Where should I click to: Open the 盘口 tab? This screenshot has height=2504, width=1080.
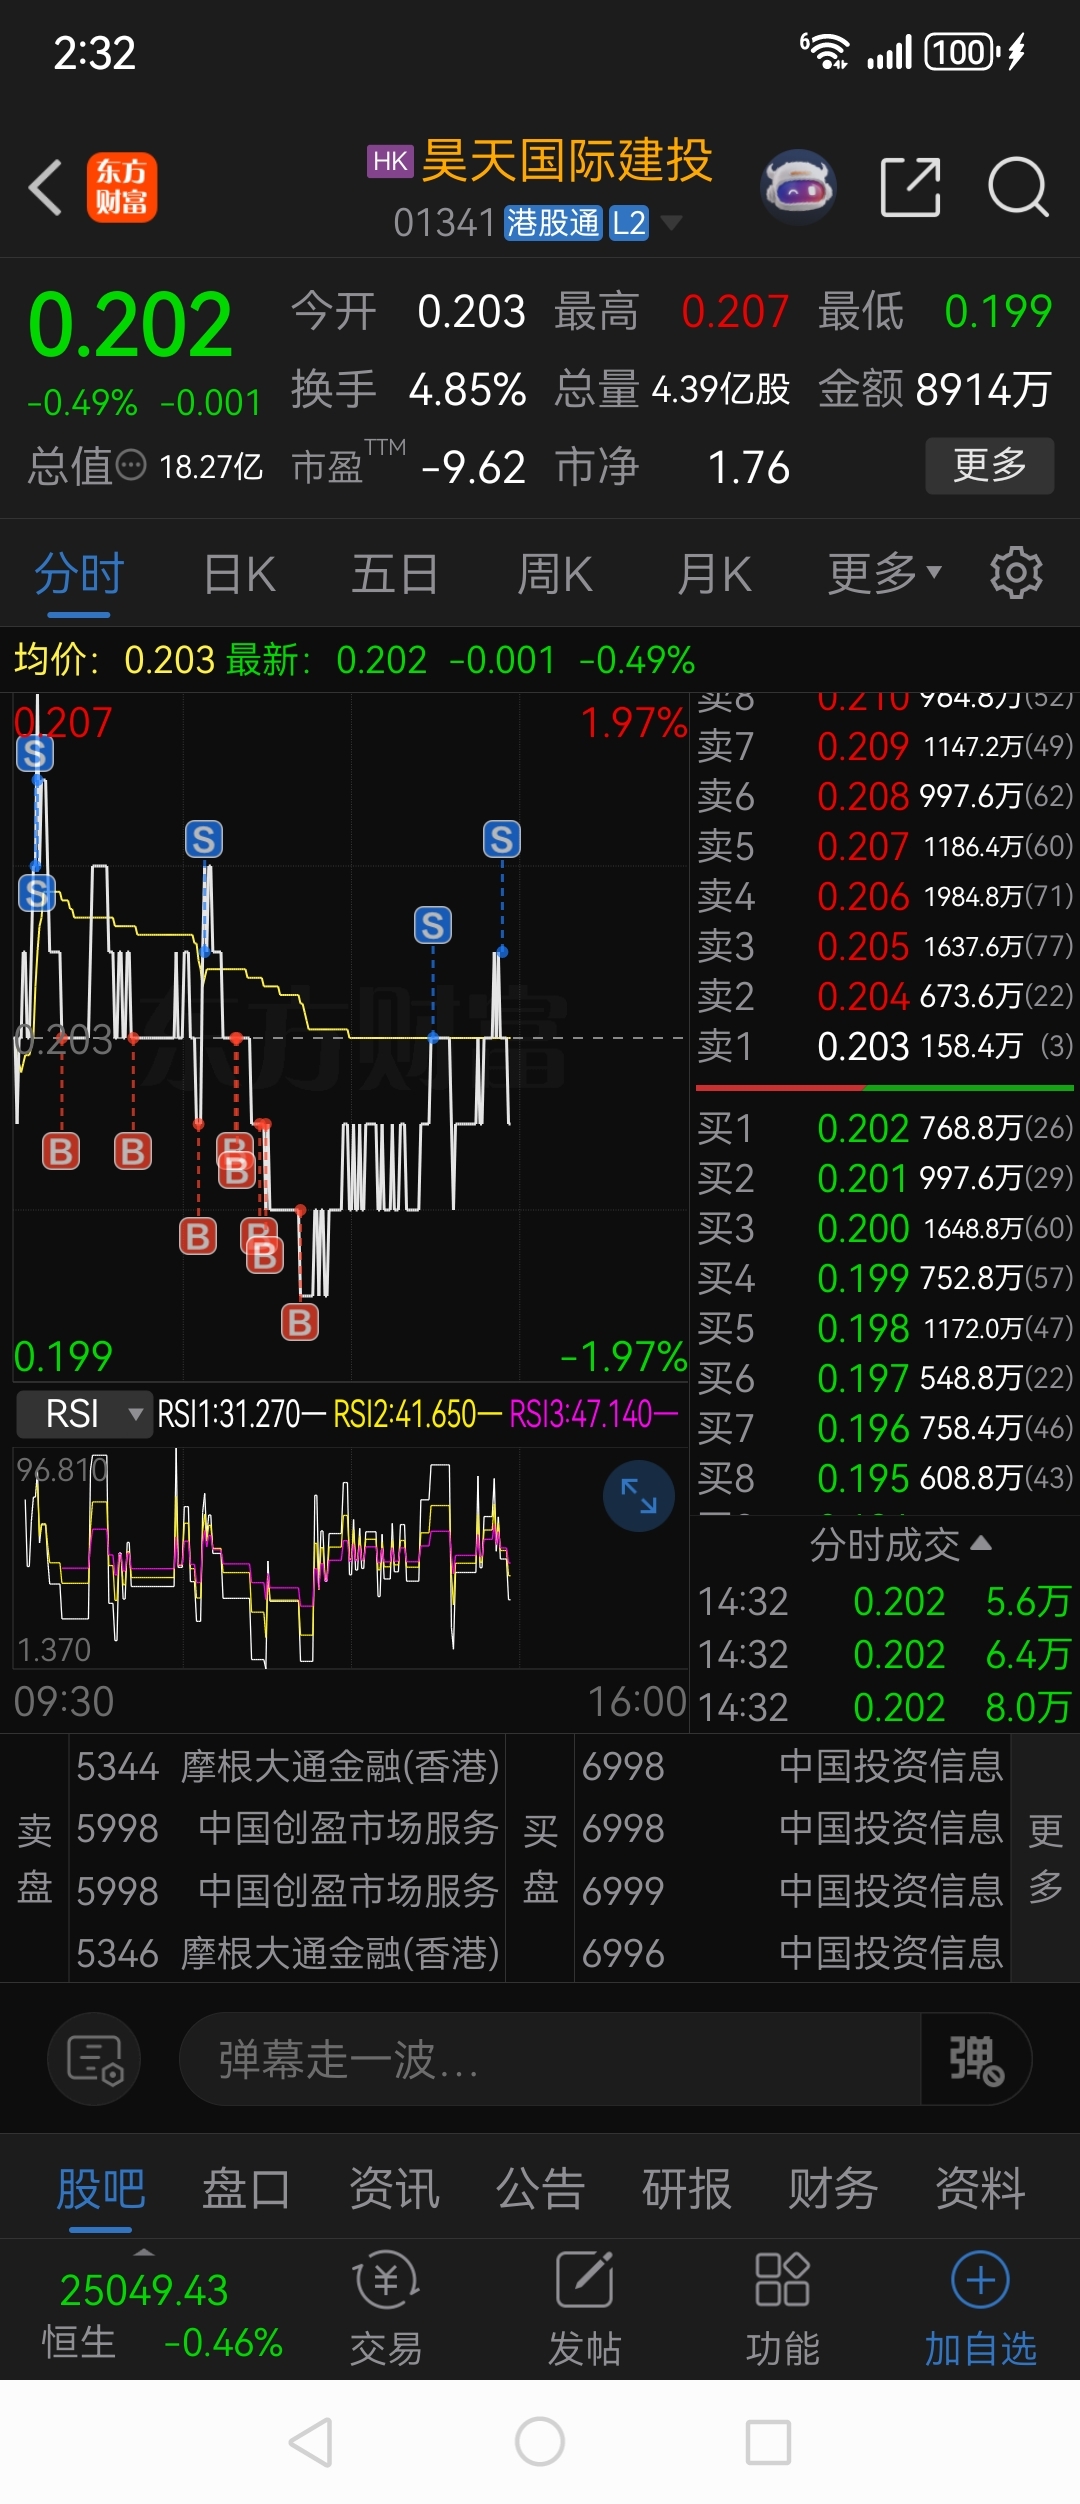coord(247,2188)
